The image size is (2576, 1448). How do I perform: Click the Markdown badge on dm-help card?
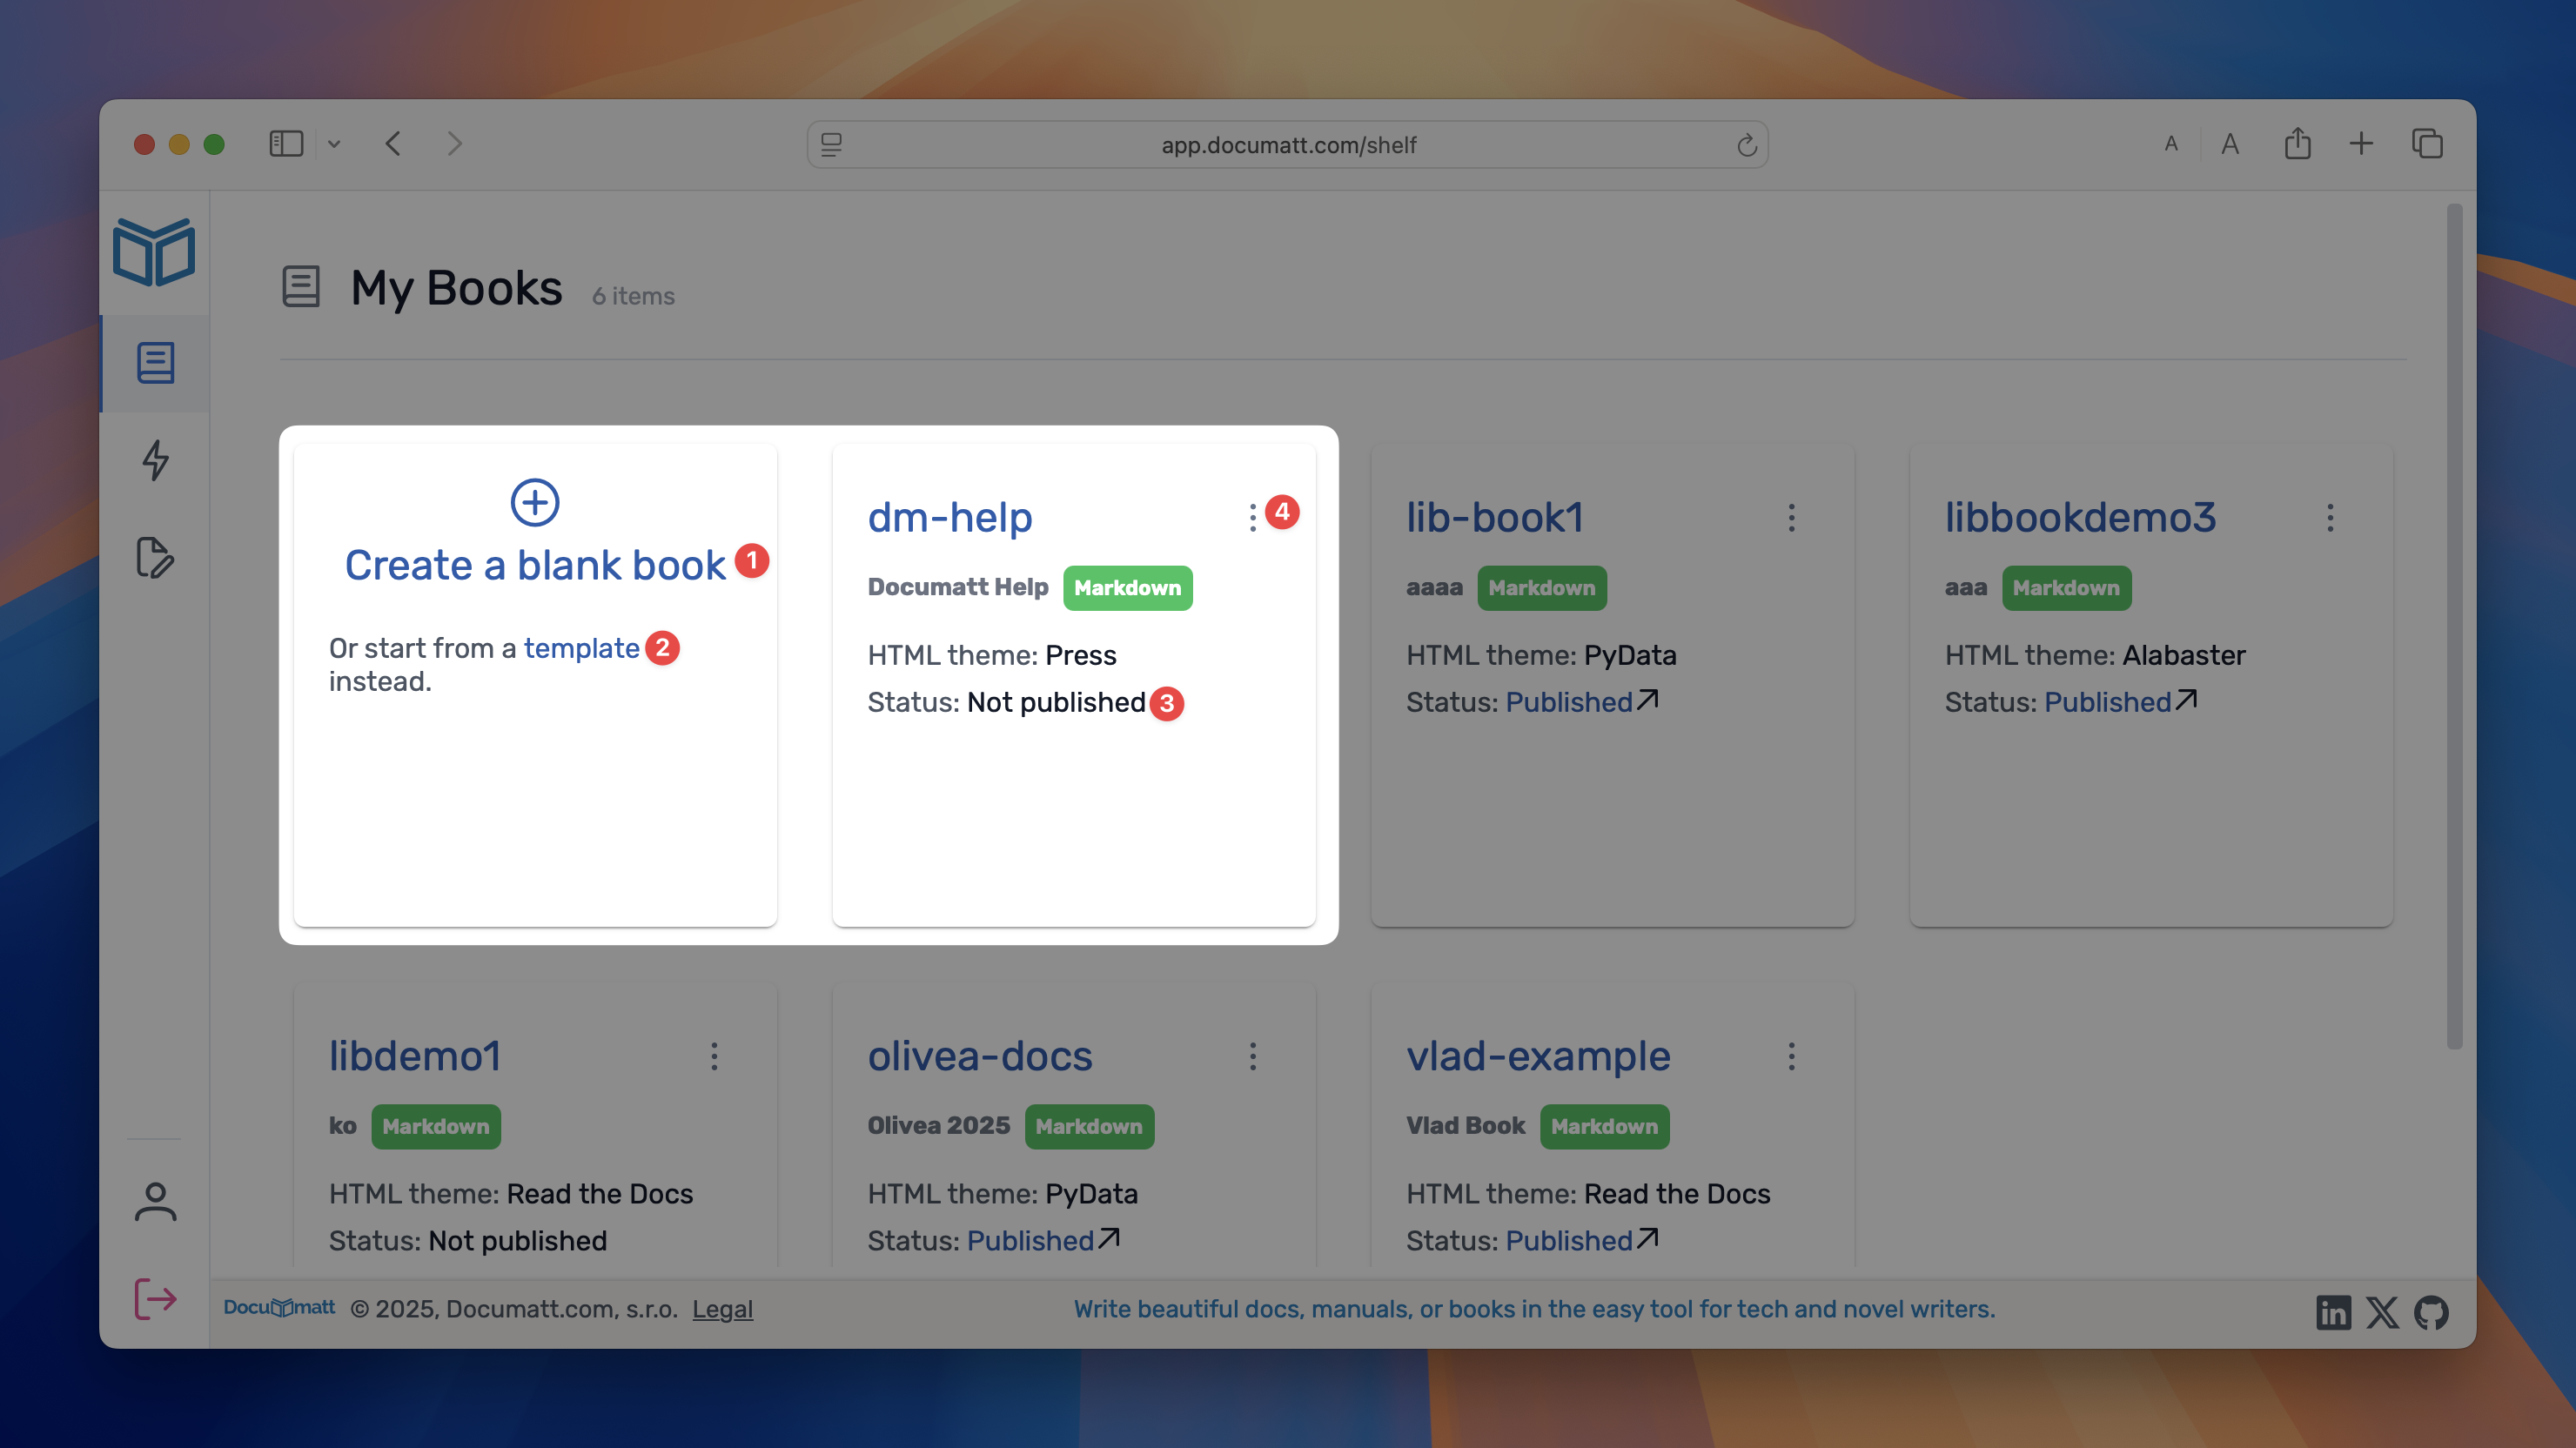coord(1127,588)
